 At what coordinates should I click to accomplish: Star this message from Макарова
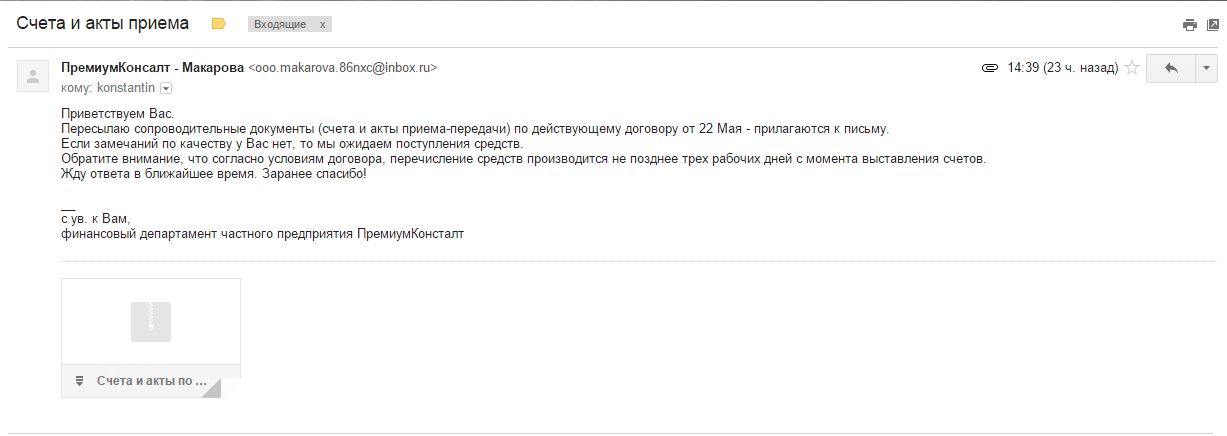(x=1132, y=68)
